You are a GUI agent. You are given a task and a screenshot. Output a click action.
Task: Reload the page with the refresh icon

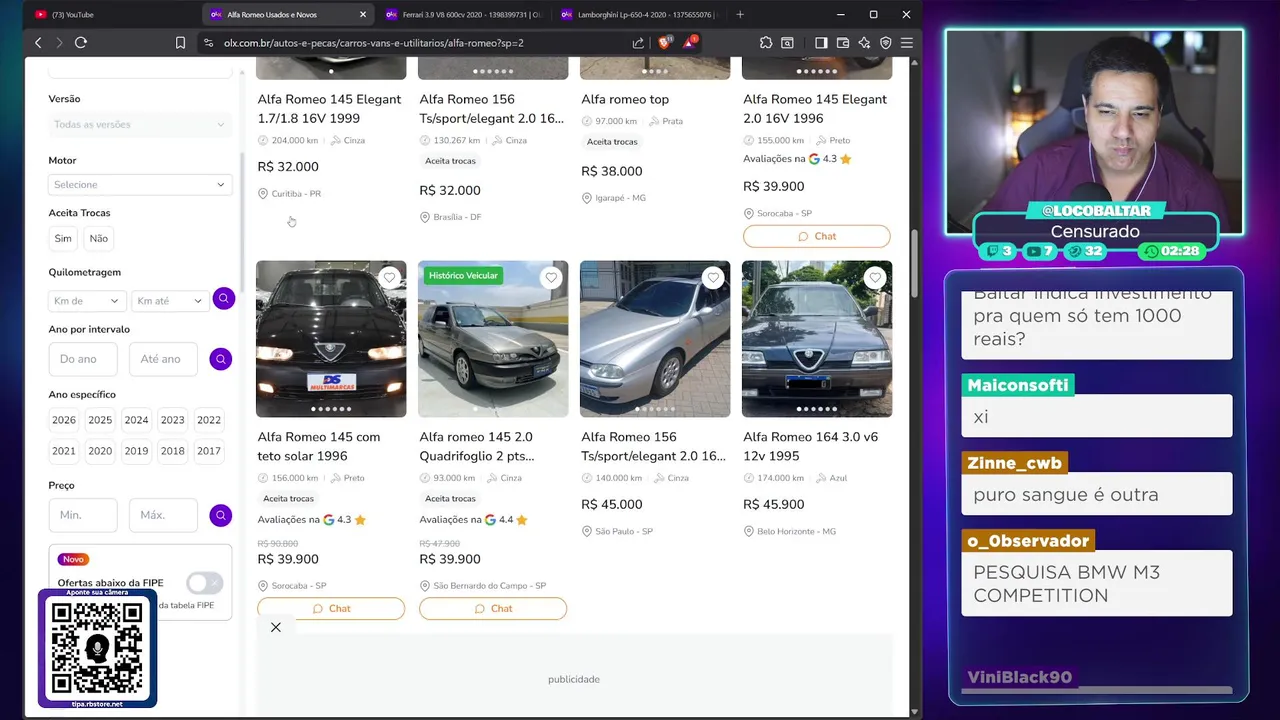pos(81,43)
